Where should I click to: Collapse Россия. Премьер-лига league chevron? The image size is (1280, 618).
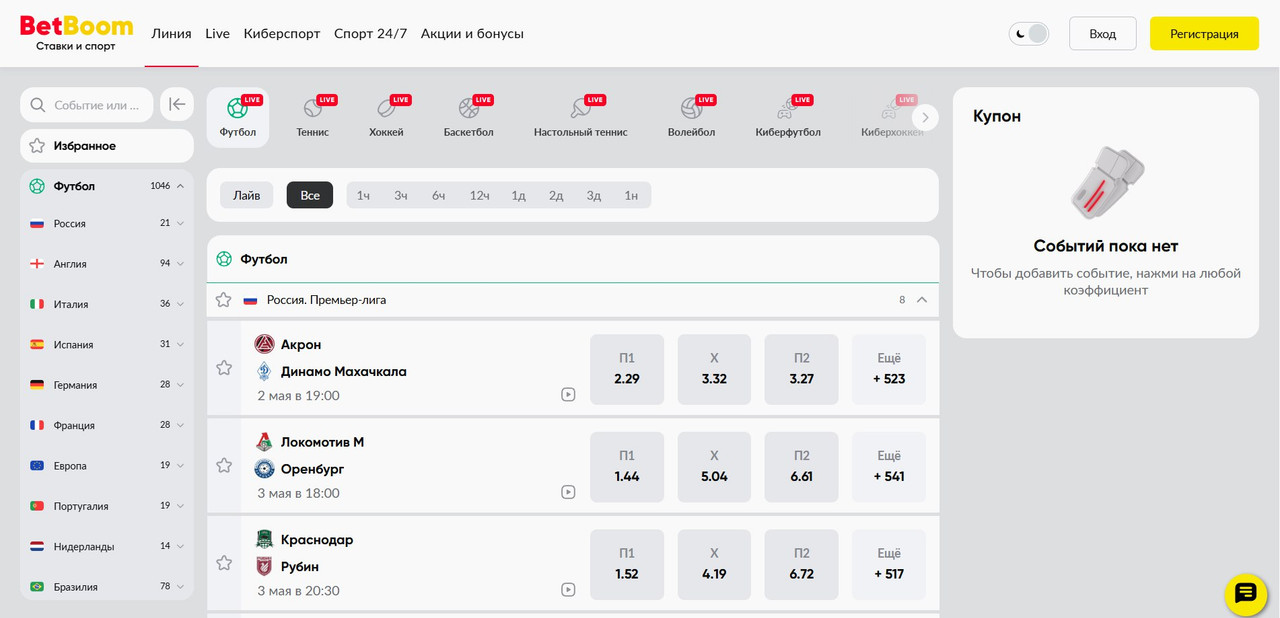tap(922, 299)
